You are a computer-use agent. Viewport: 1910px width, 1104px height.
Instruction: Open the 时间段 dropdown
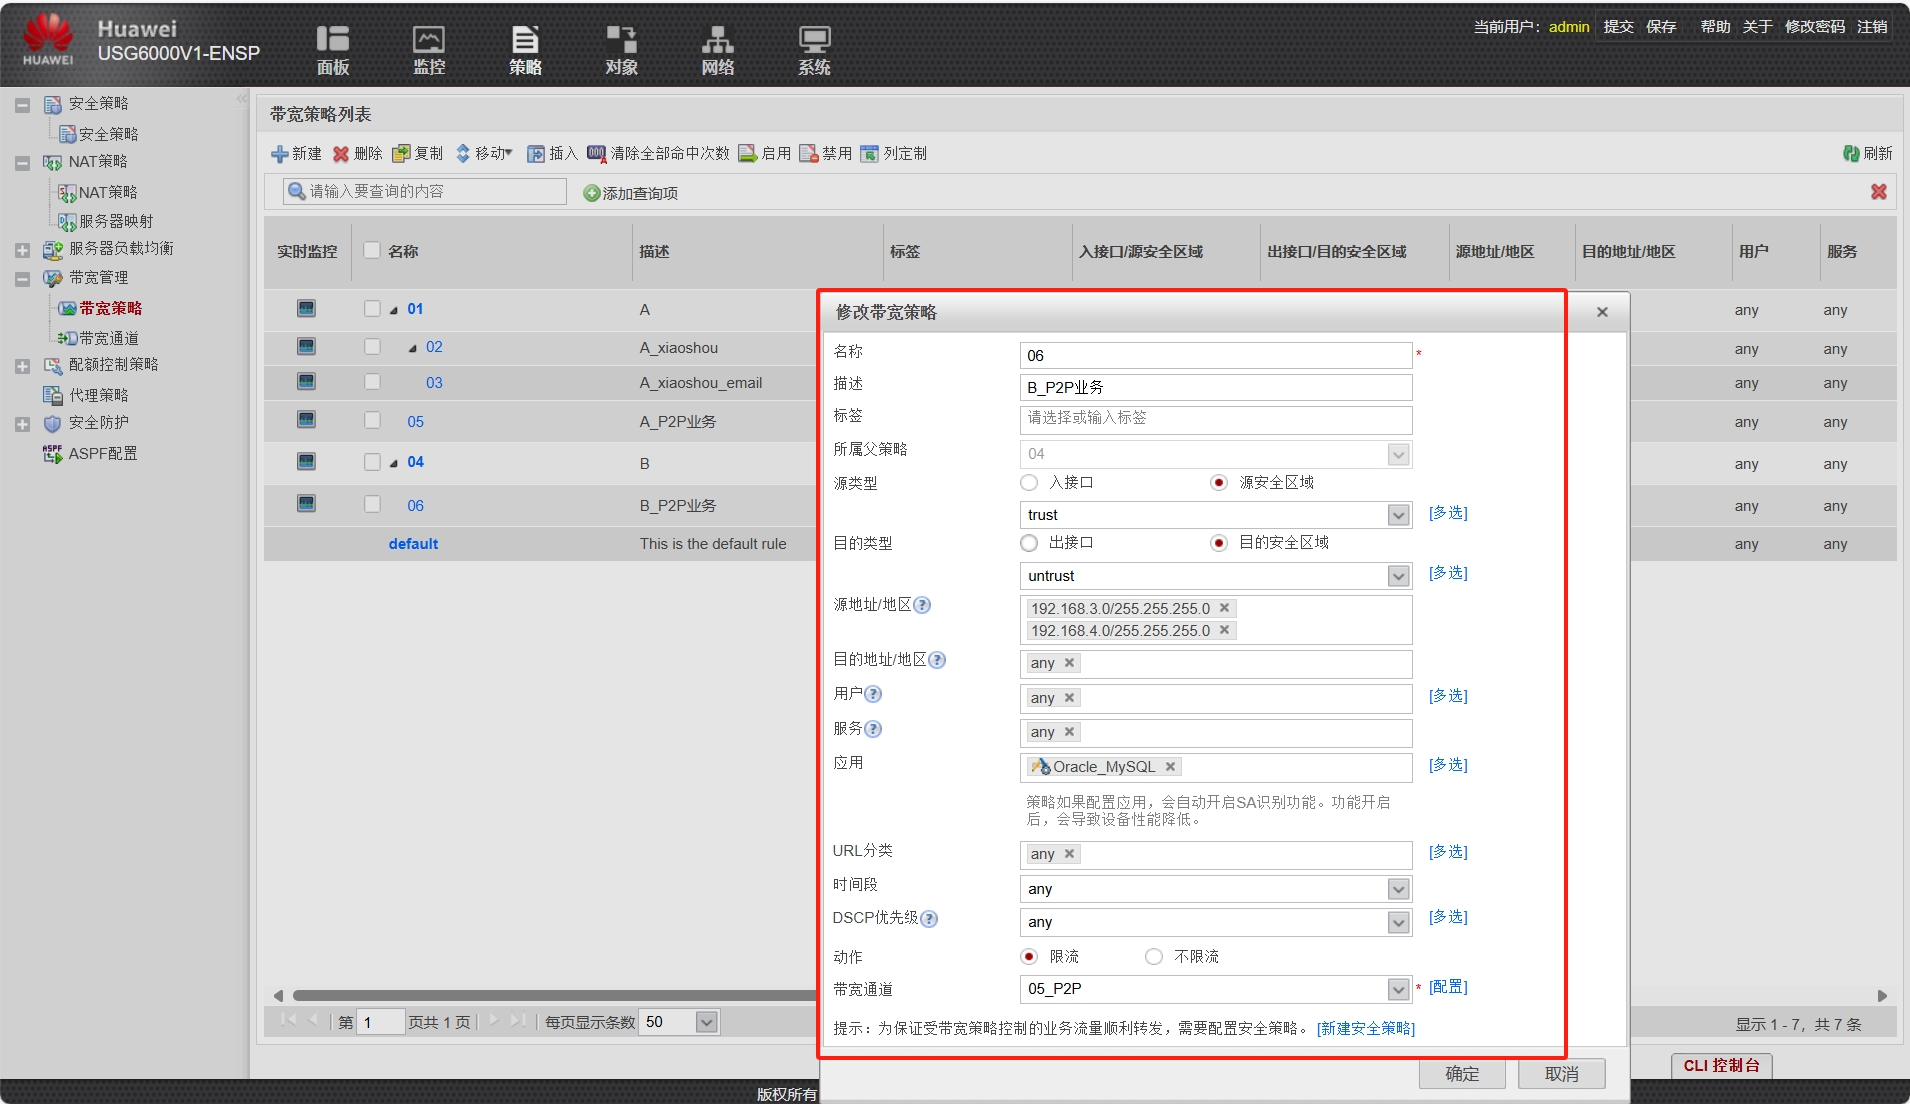click(x=1399, y=889)
